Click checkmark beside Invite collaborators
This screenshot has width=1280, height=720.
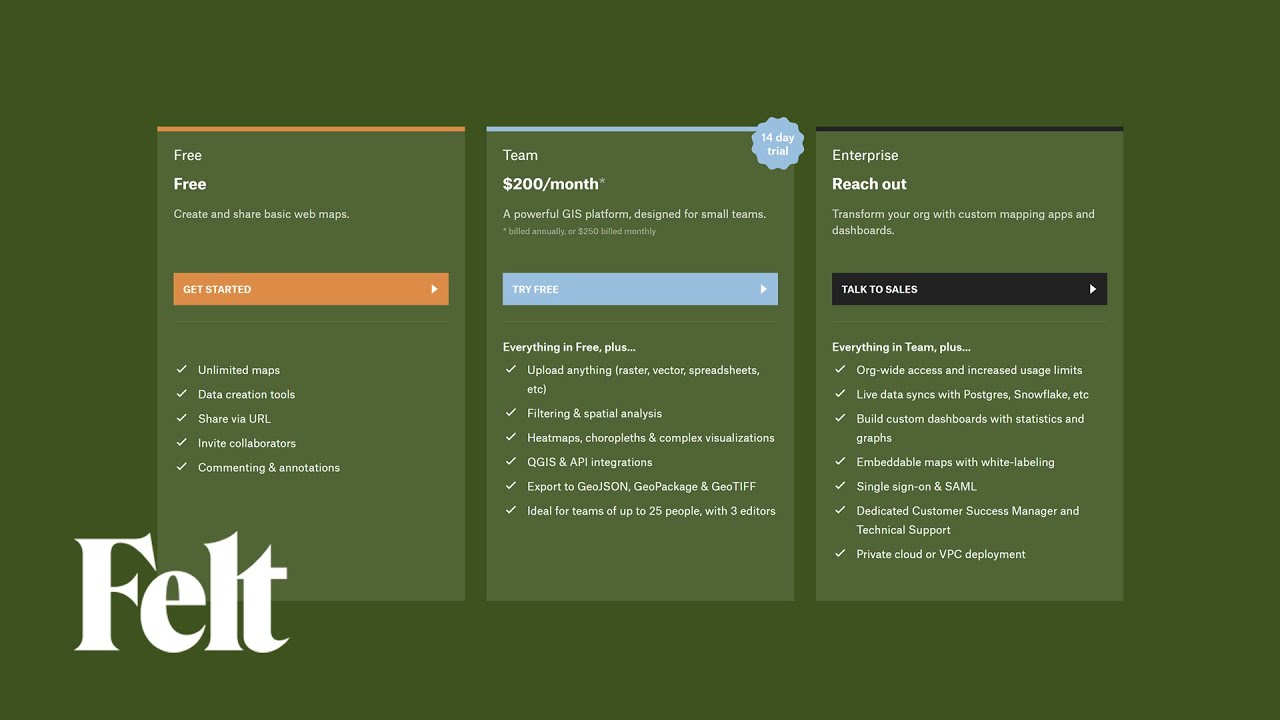pyautogui.click(x=181, y=442)
